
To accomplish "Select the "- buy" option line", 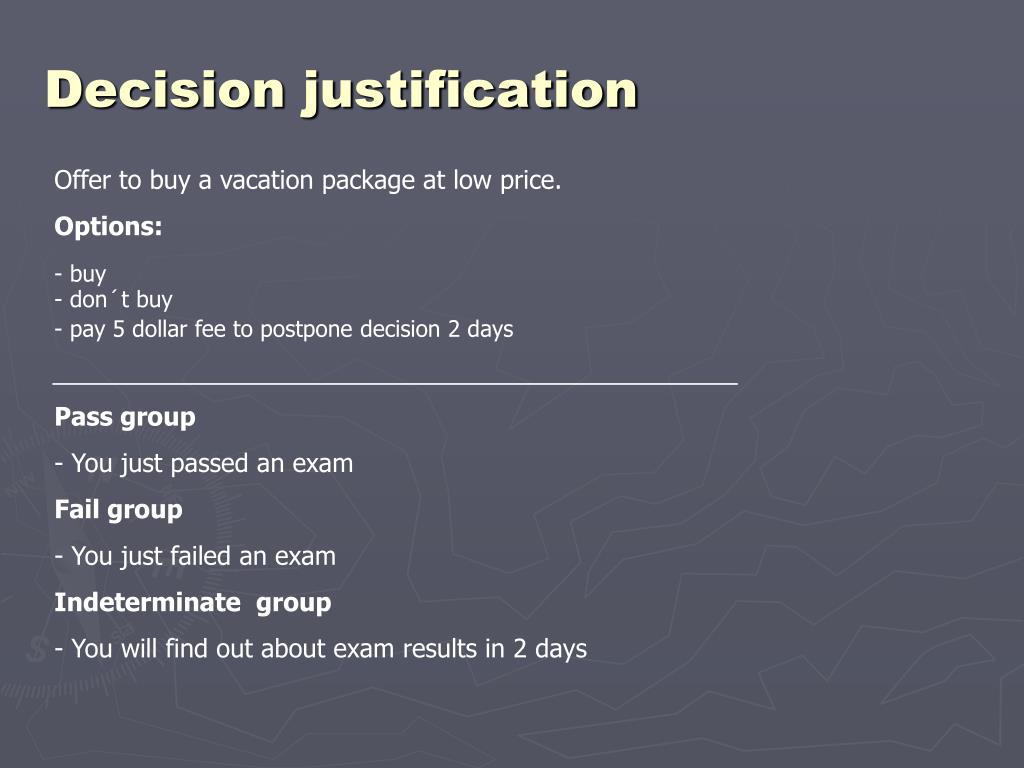I will [x=80, y=274].
